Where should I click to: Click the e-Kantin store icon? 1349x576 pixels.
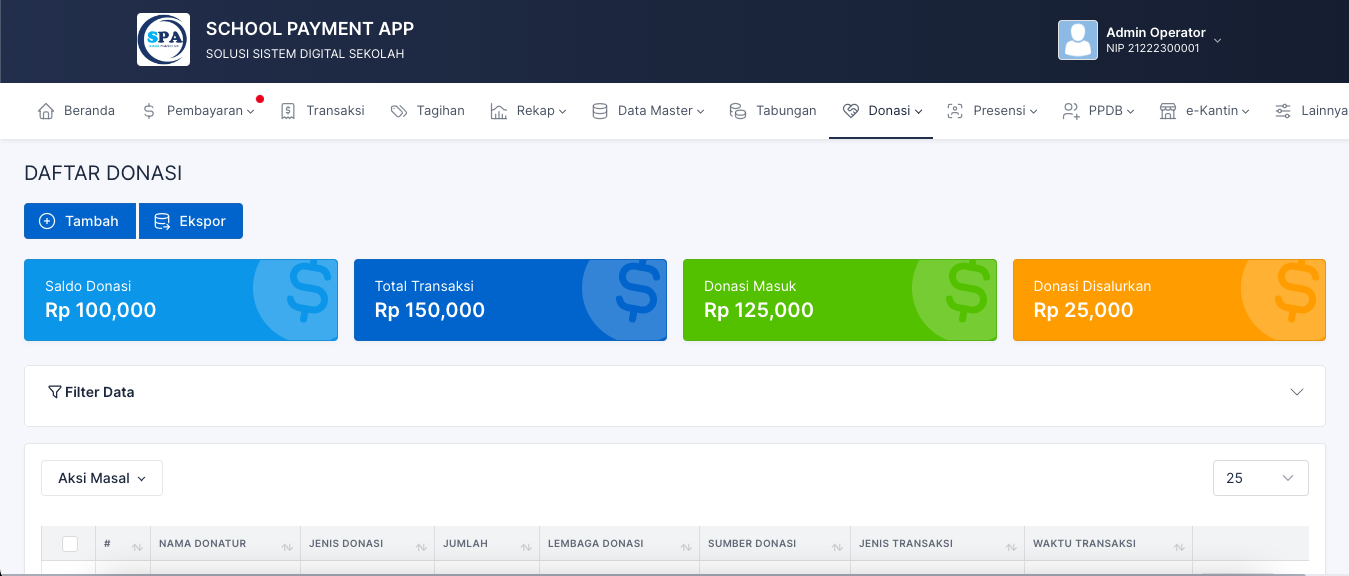point(1167,111)
